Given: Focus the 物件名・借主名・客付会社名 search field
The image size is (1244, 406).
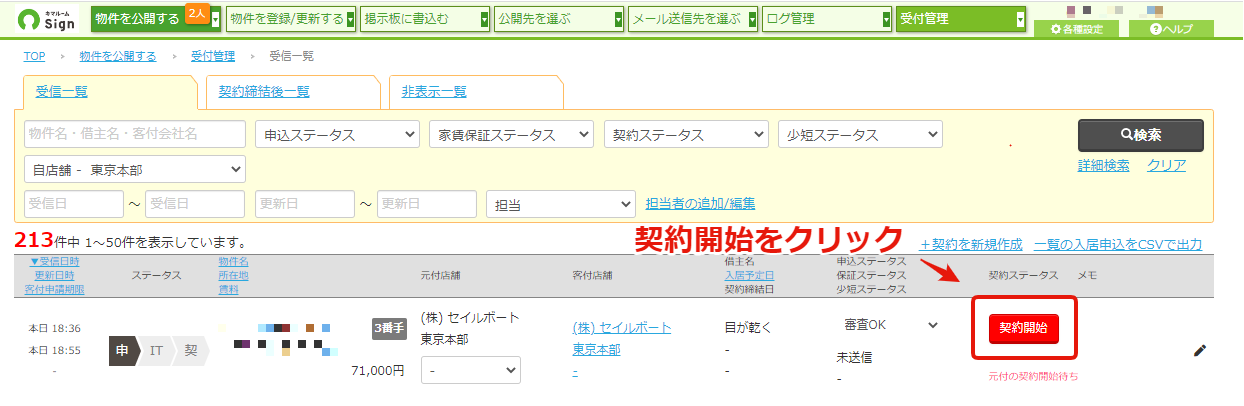Looking at the screenshot, I should [135, 134].
